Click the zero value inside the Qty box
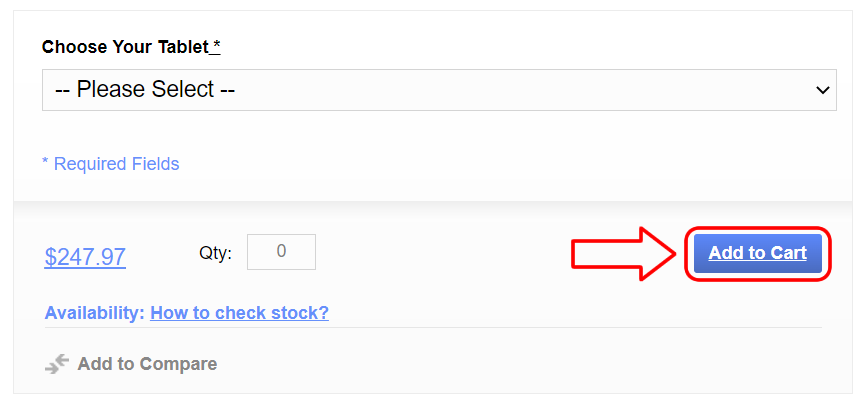866x404 pixels. [282, 252]
